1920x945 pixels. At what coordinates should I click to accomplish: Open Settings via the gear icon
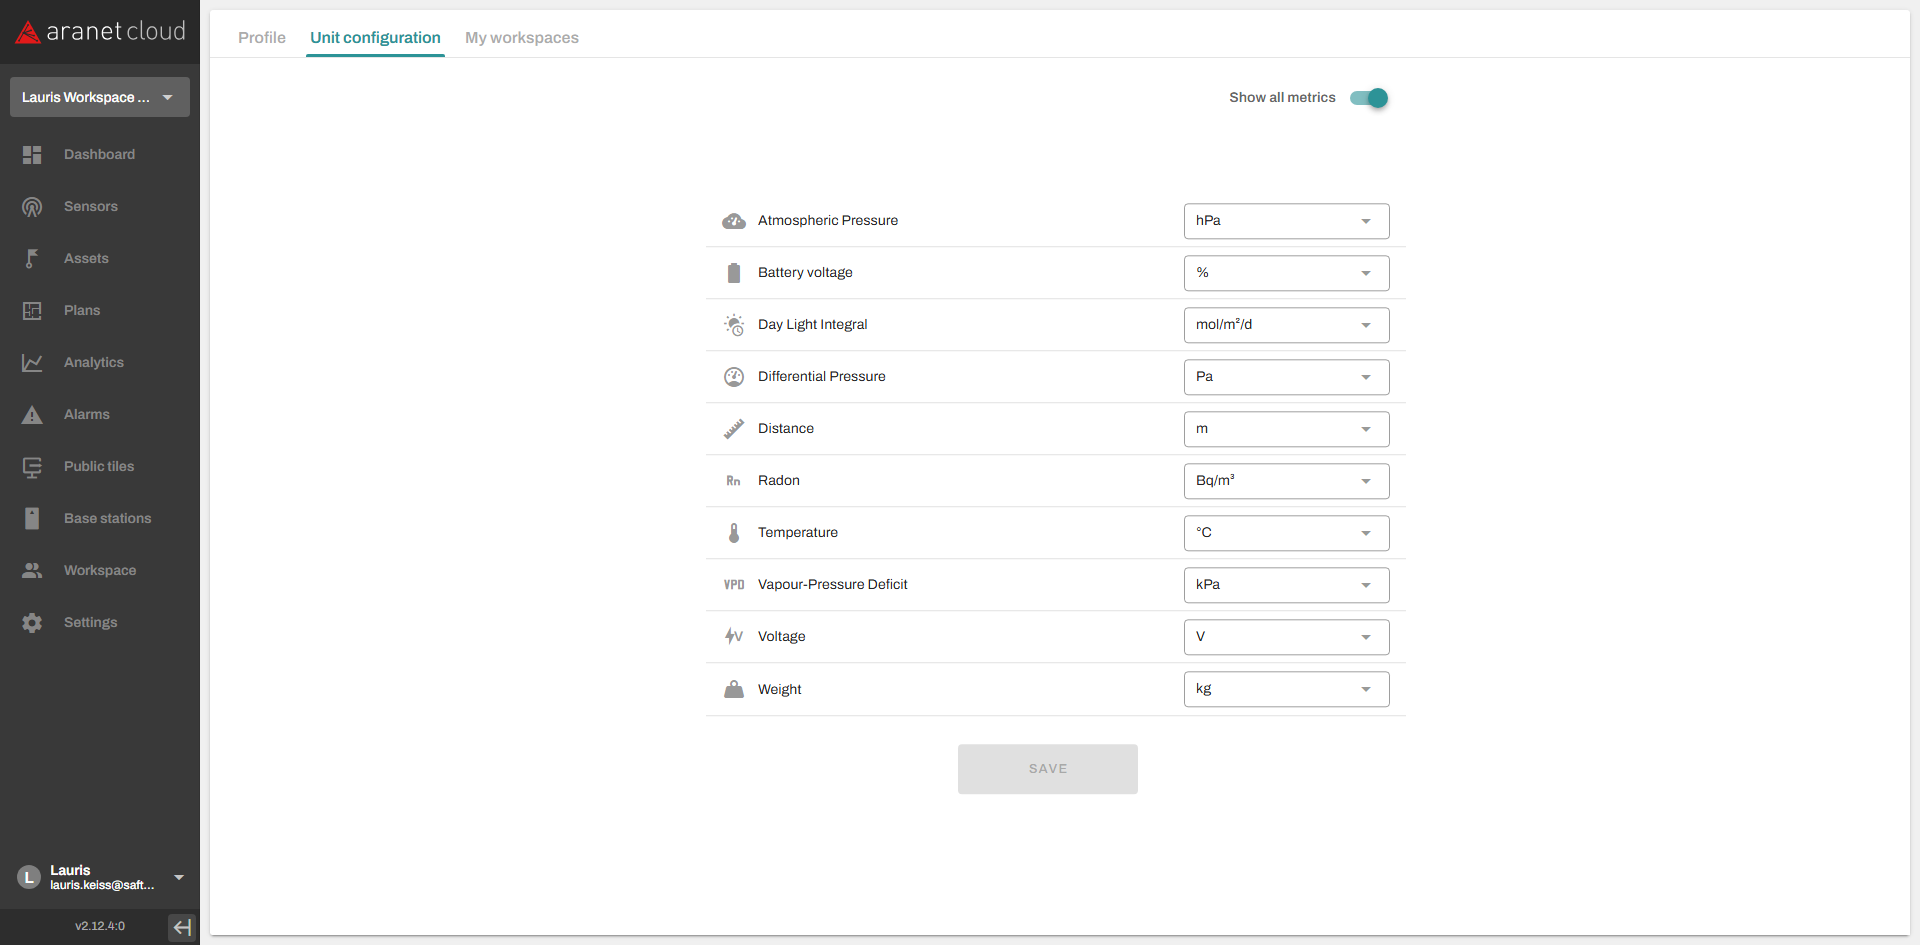[32, 623]
